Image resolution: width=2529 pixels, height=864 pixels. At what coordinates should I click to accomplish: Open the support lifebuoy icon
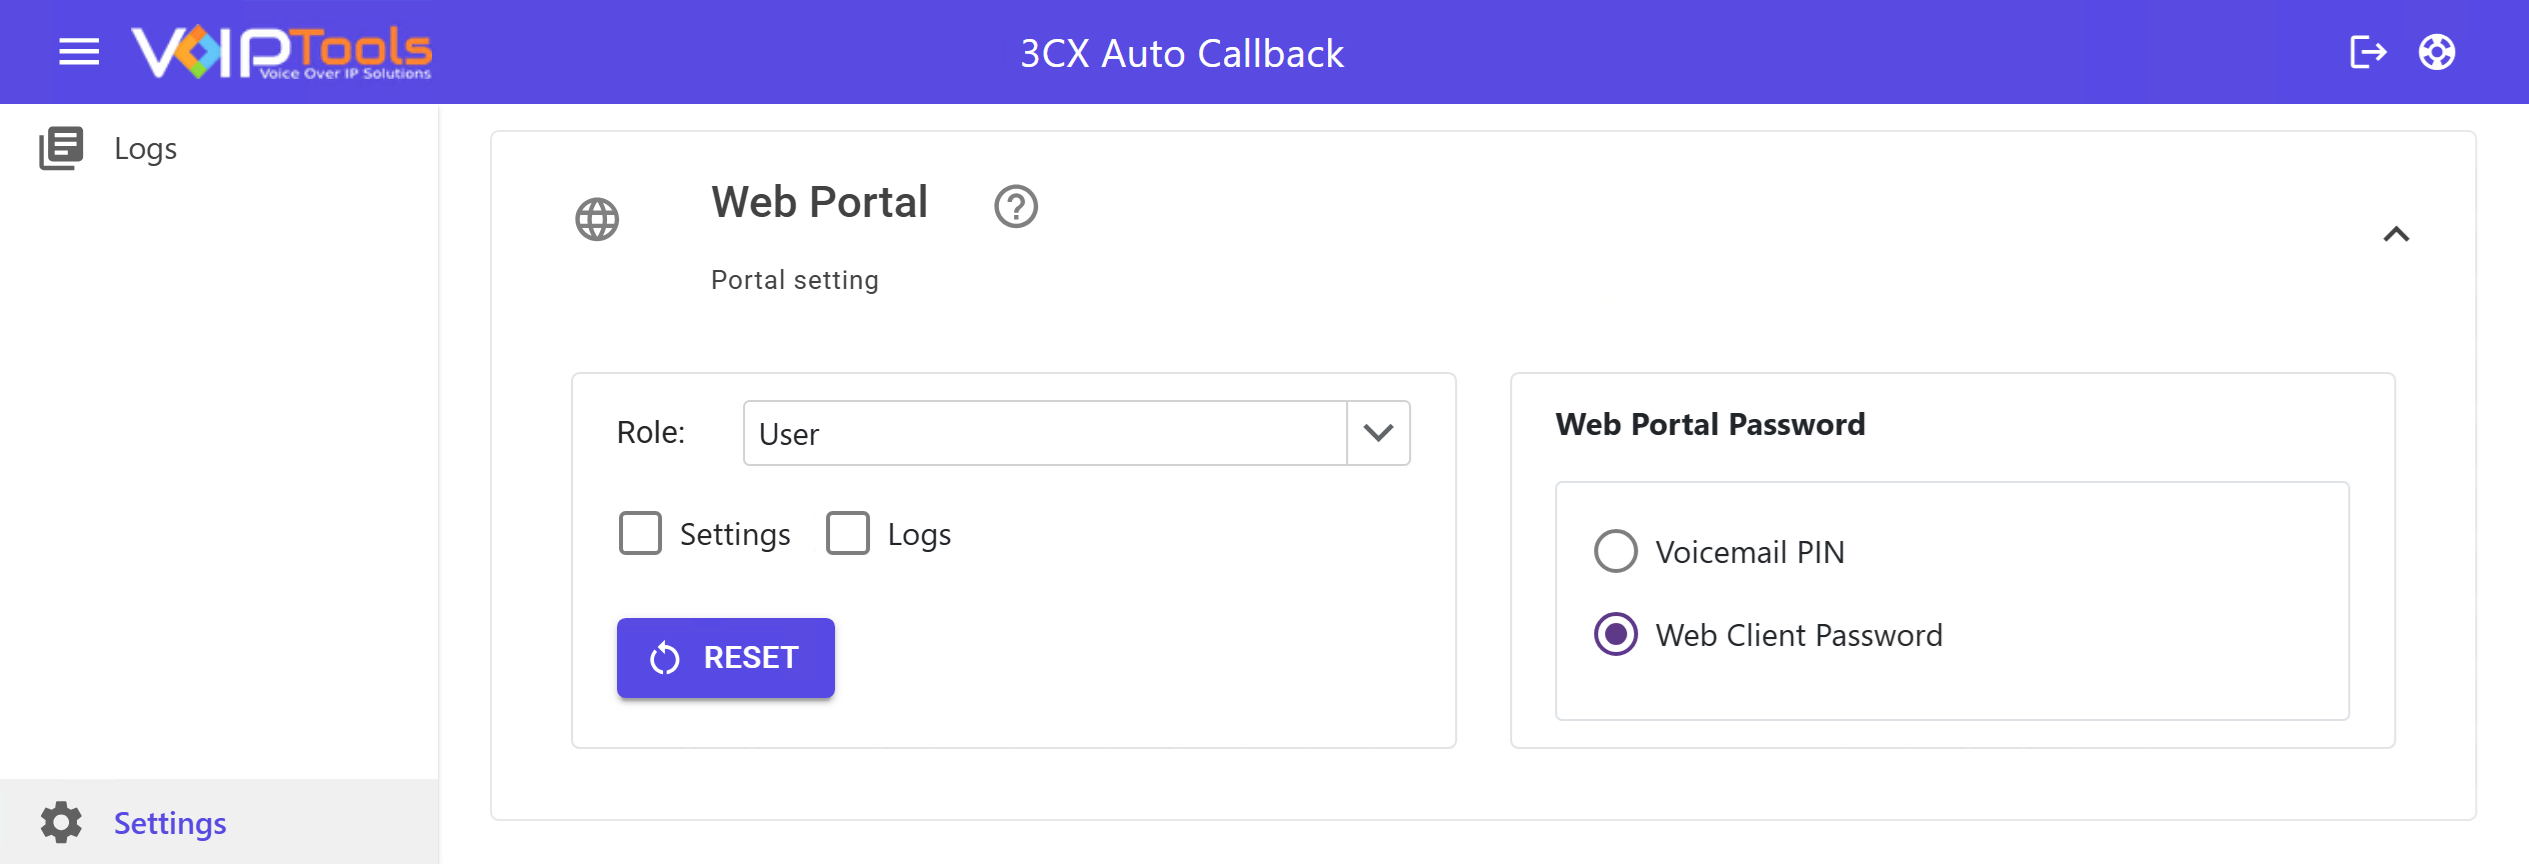click(x=2437, y=52)
